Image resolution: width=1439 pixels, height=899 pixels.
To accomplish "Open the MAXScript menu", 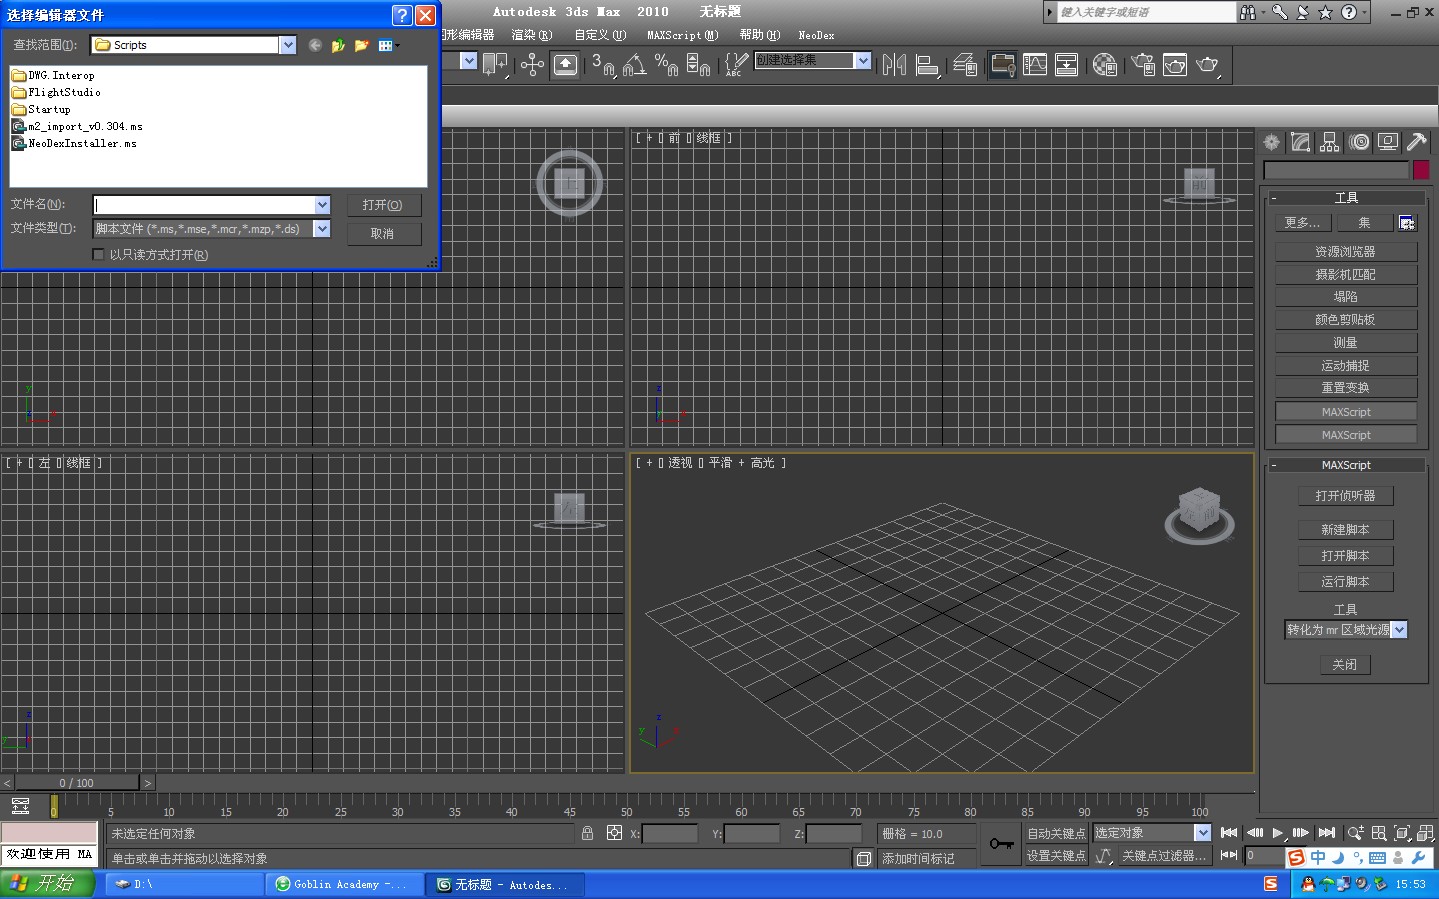I will tap(682, 35).
